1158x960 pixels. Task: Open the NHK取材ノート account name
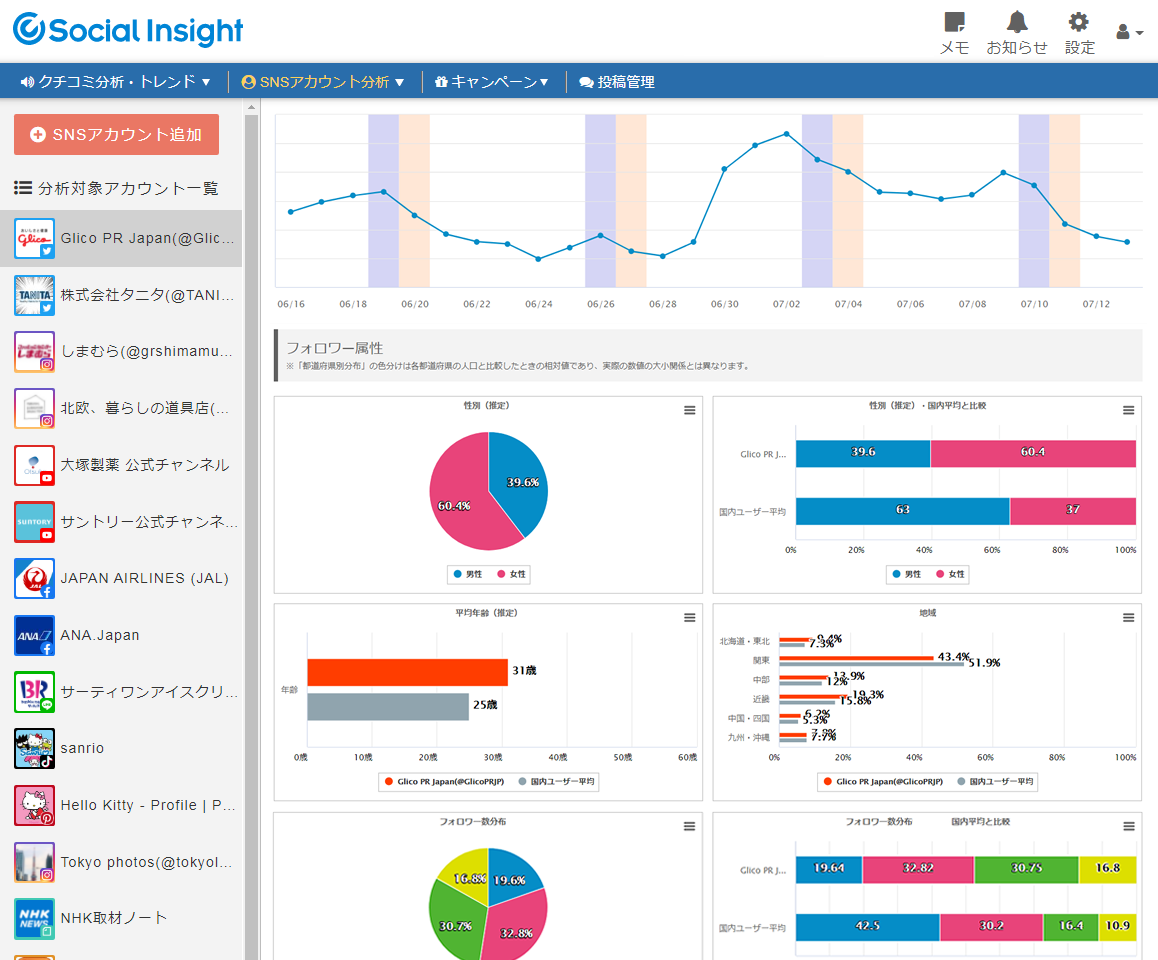114,918
